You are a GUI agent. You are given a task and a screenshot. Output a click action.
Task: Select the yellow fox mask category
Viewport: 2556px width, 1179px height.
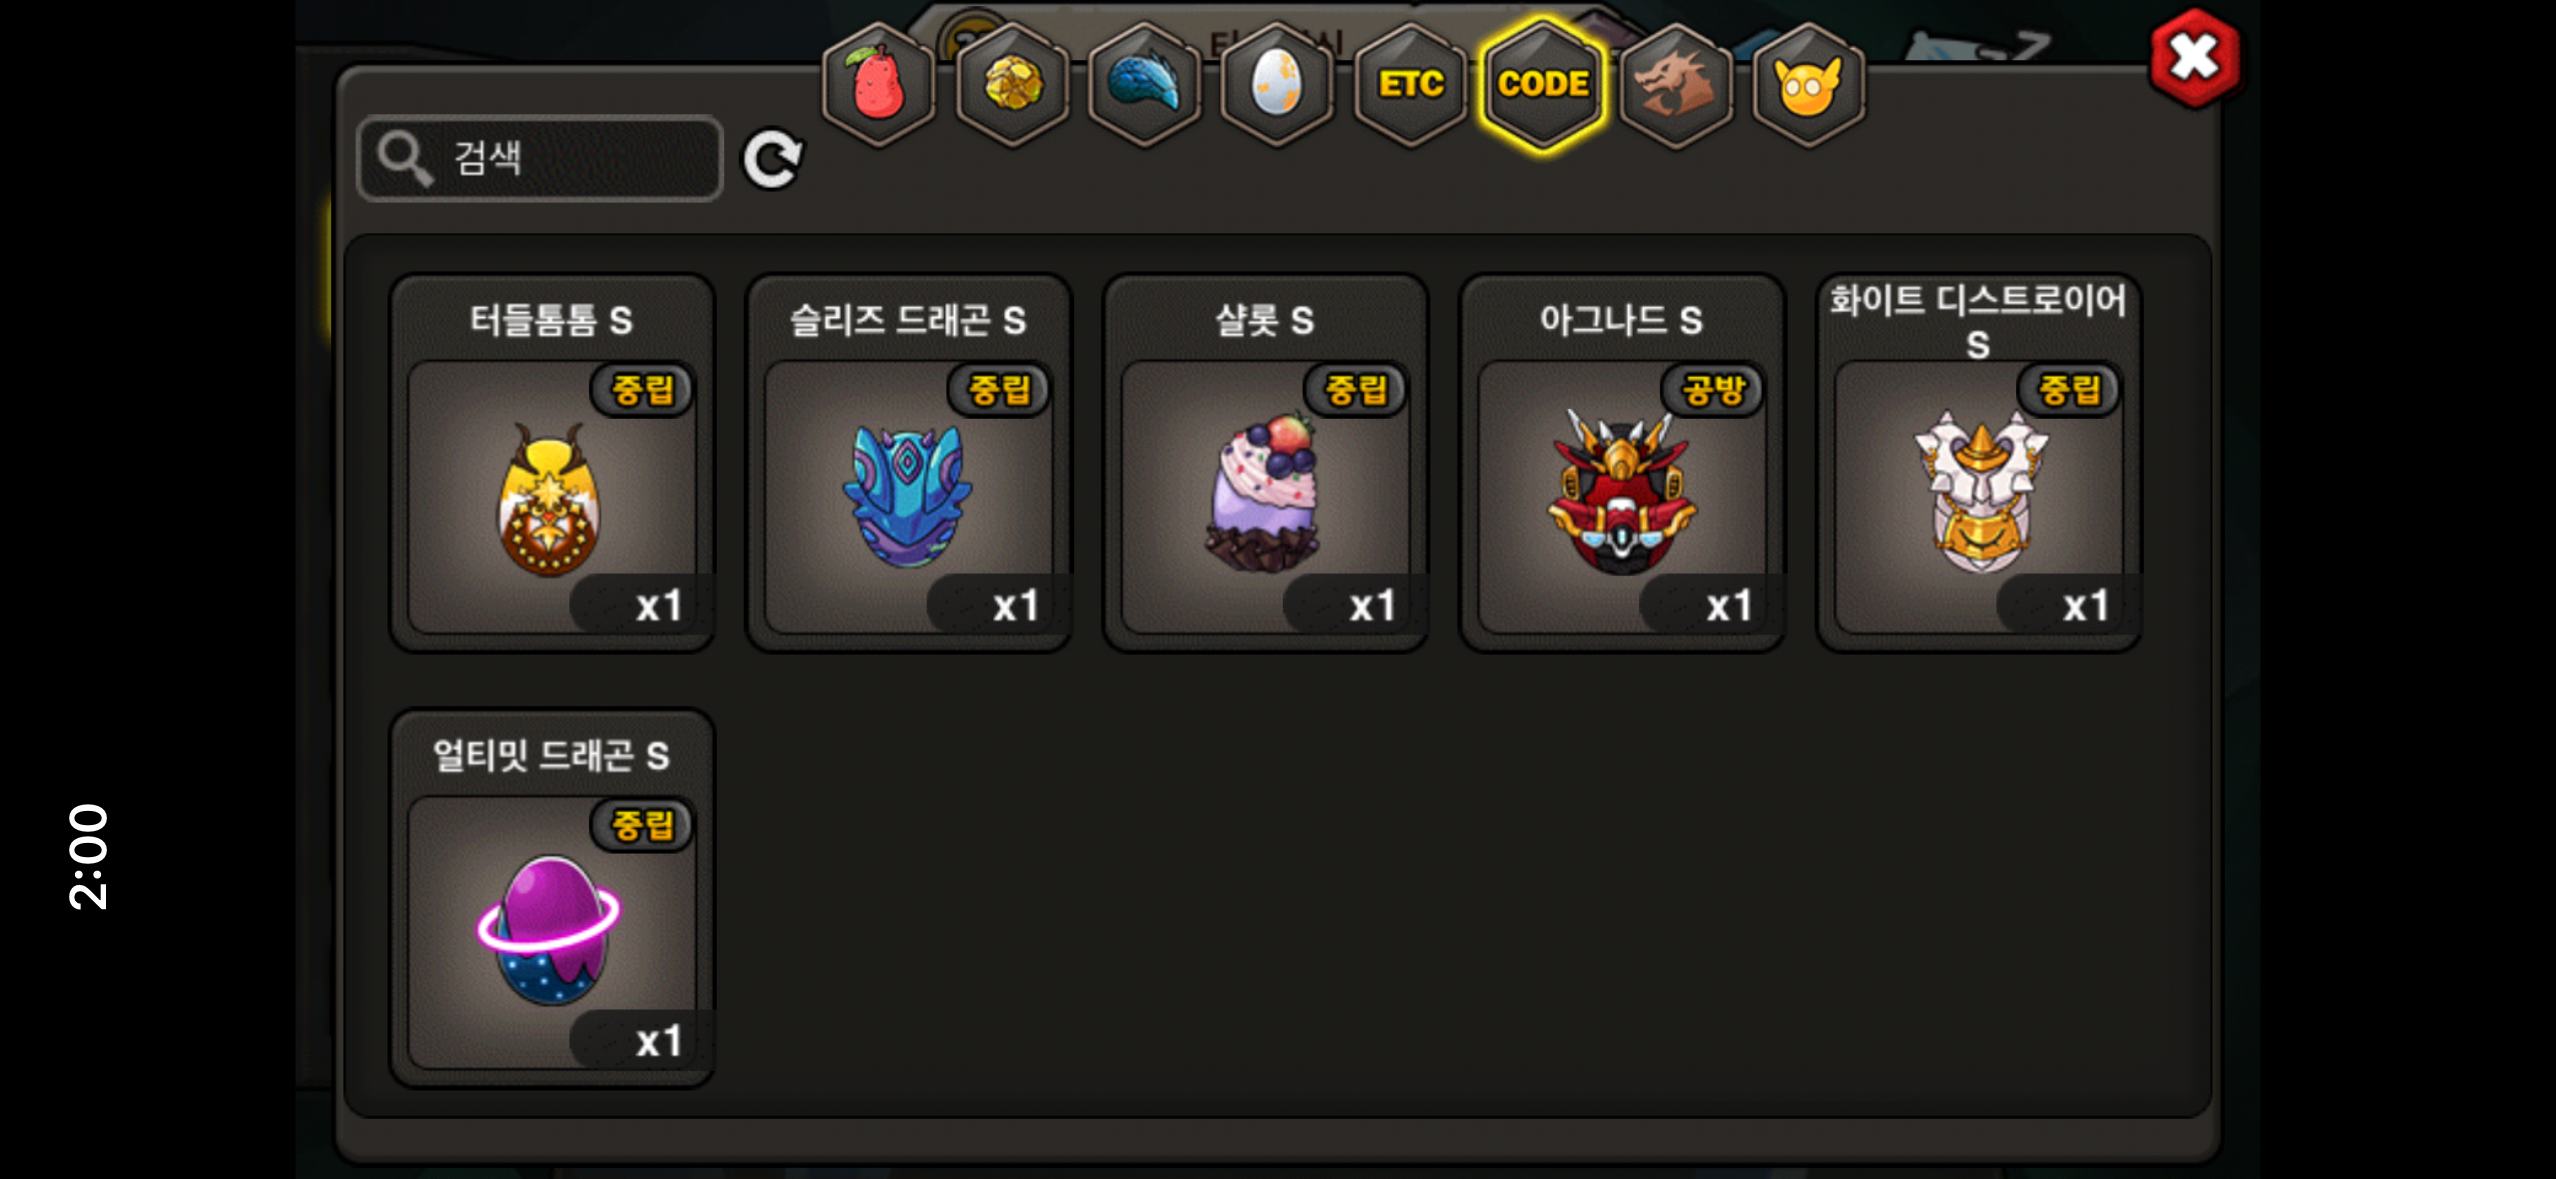(x=1808, y=84)
